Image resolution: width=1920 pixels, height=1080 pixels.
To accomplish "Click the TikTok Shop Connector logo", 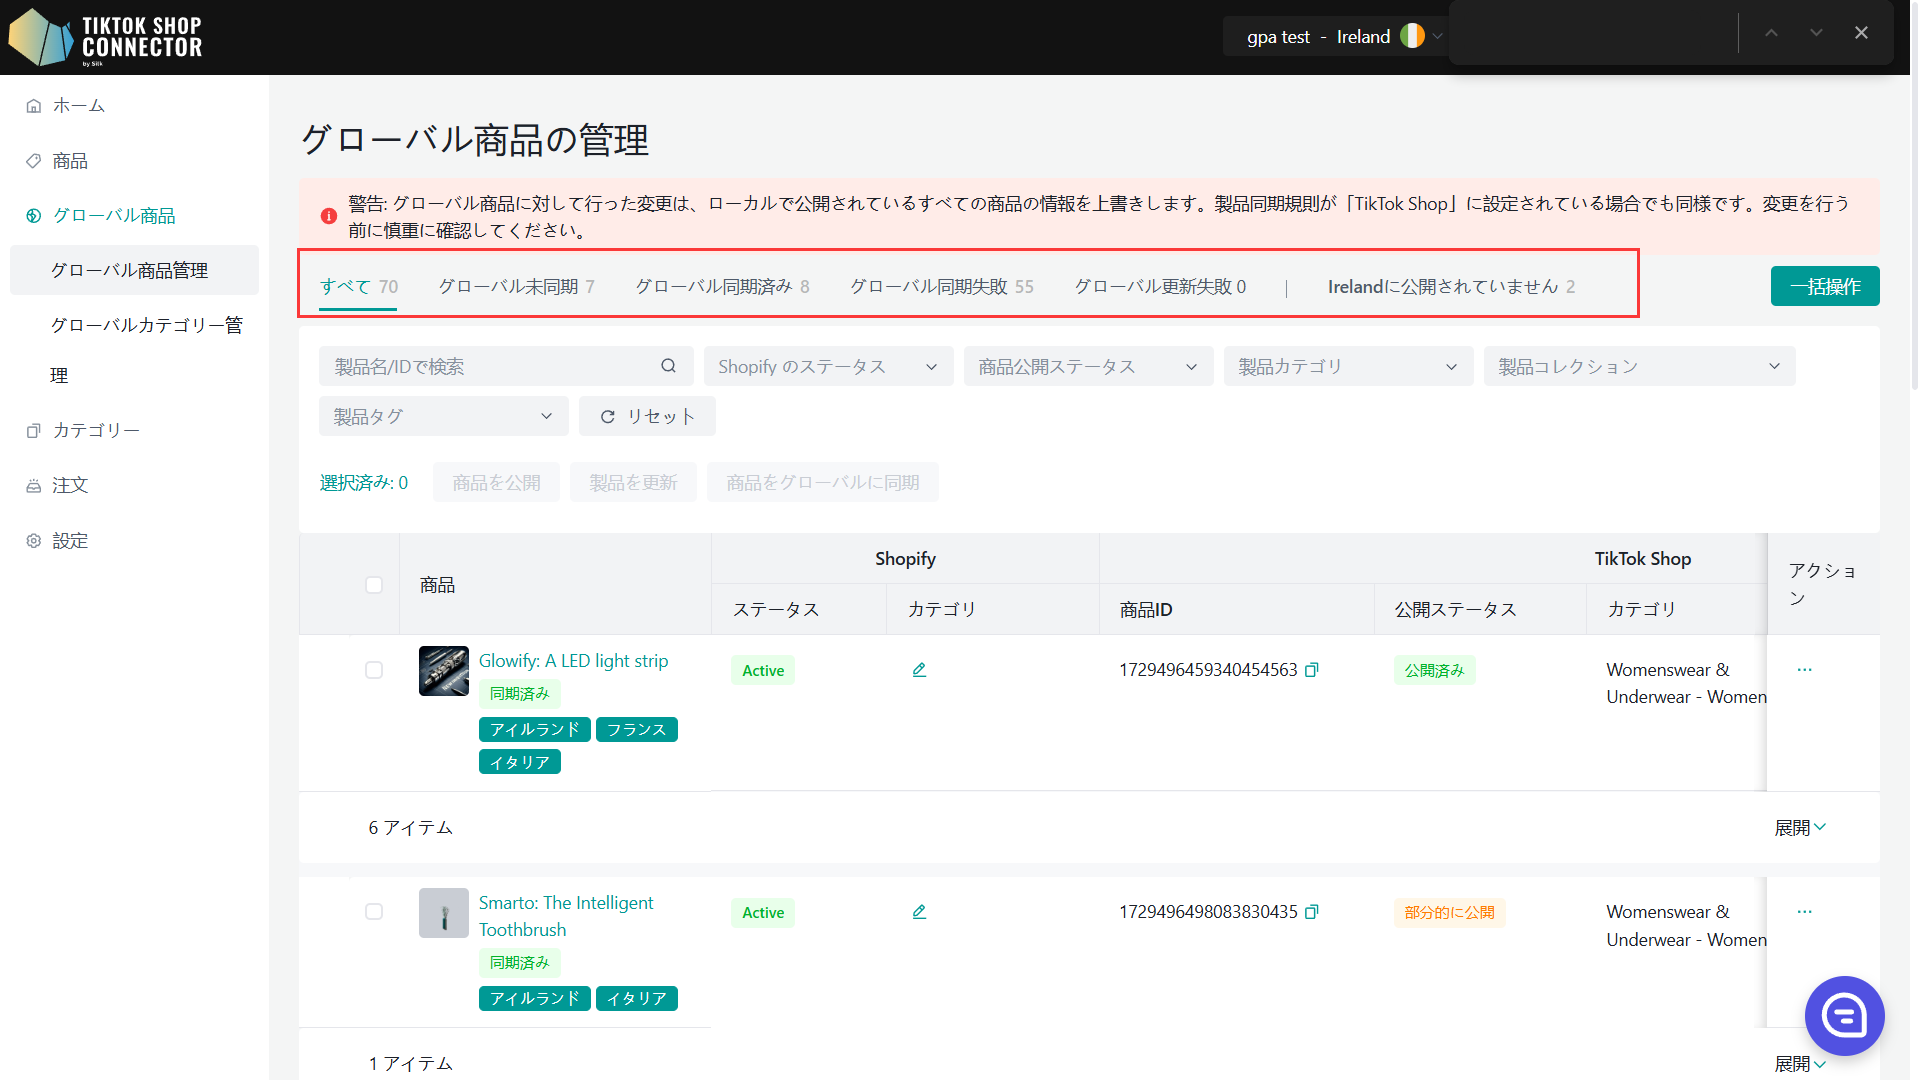I will point(106,37).
